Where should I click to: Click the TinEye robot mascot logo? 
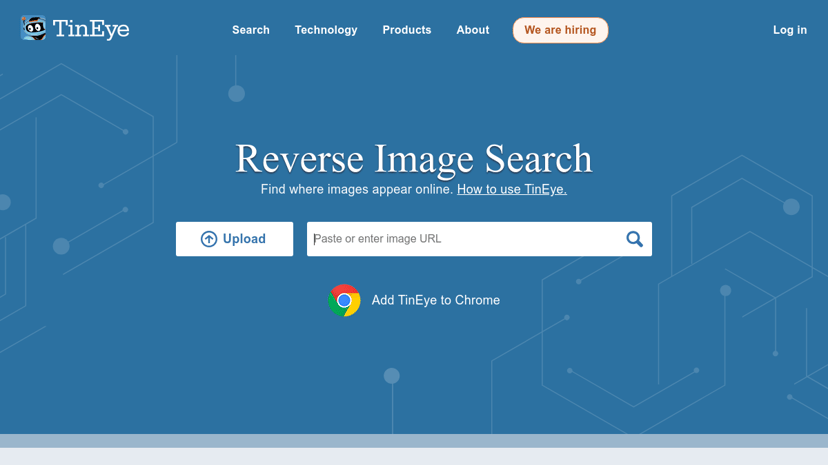click(x=33, y=28)
